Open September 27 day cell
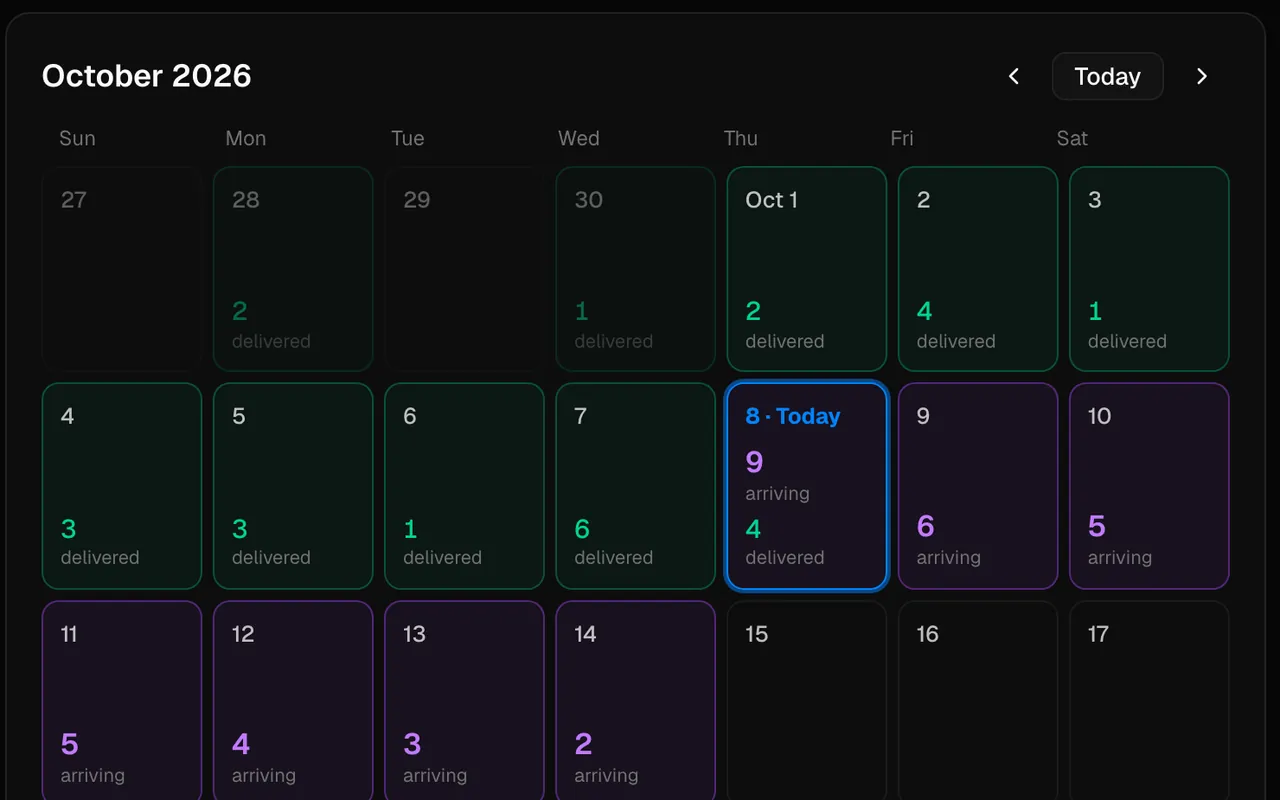Screen dimensions: 1280x800 click(x=122, y=269)
